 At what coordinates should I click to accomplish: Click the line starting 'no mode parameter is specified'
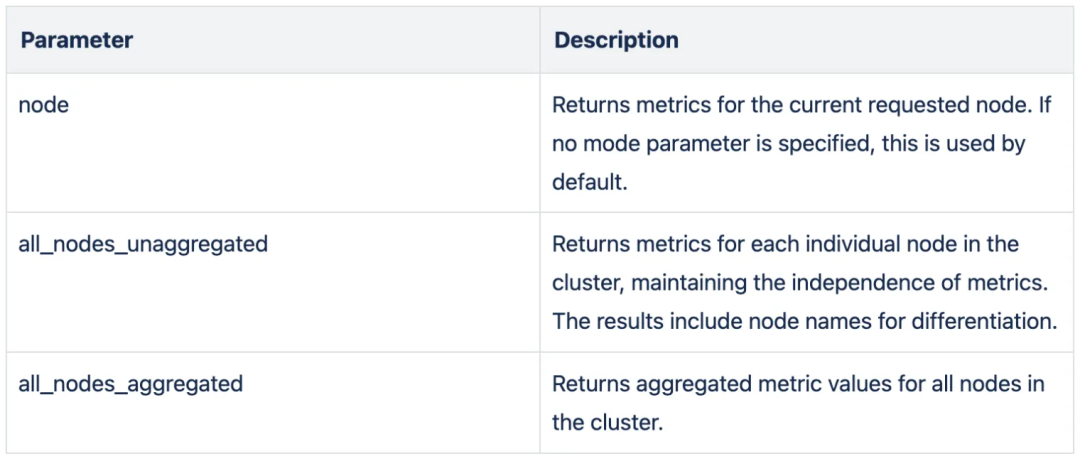tap(788, 144)
